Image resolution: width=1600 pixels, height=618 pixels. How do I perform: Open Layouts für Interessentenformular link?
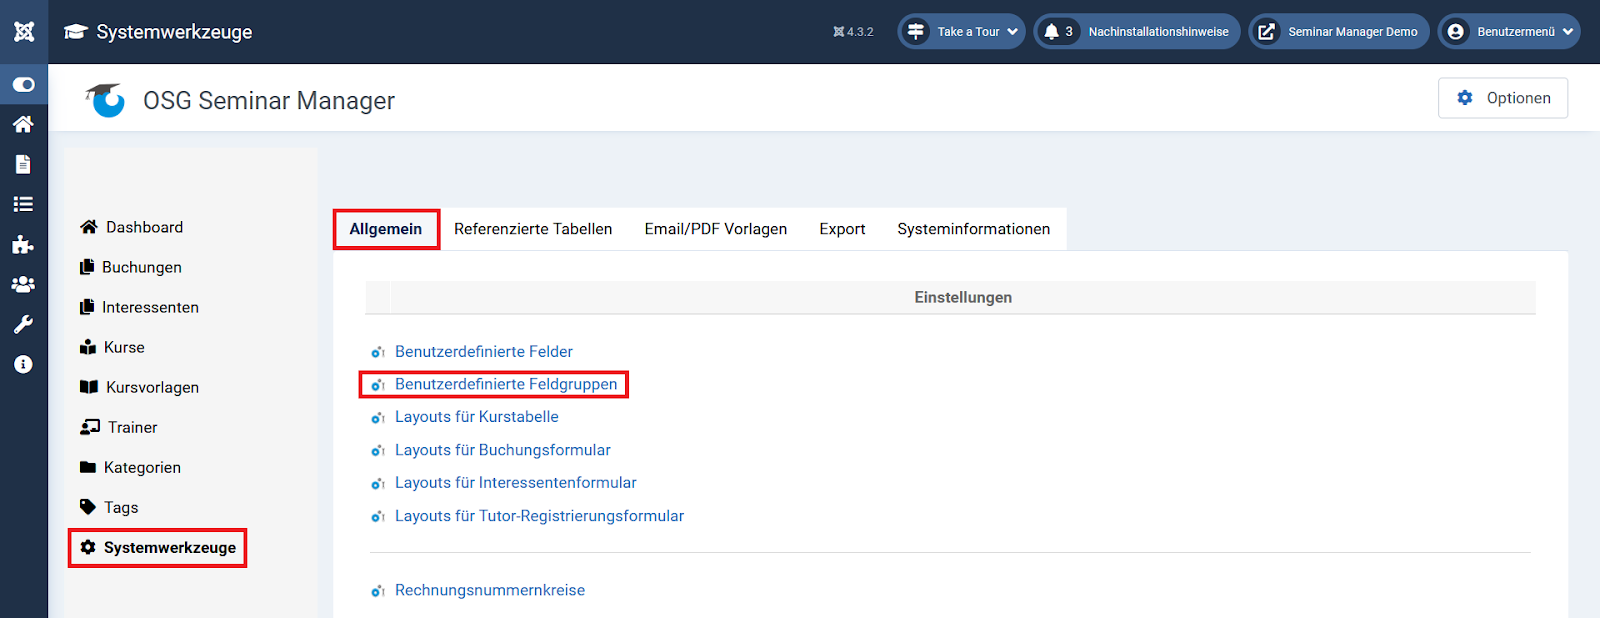pyautogui.click(x=516, y=483)
